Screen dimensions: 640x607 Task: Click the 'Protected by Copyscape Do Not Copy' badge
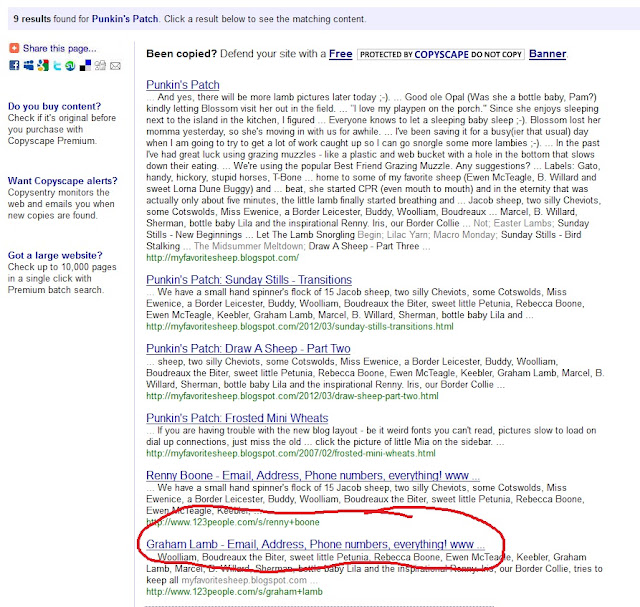point(441,54)
